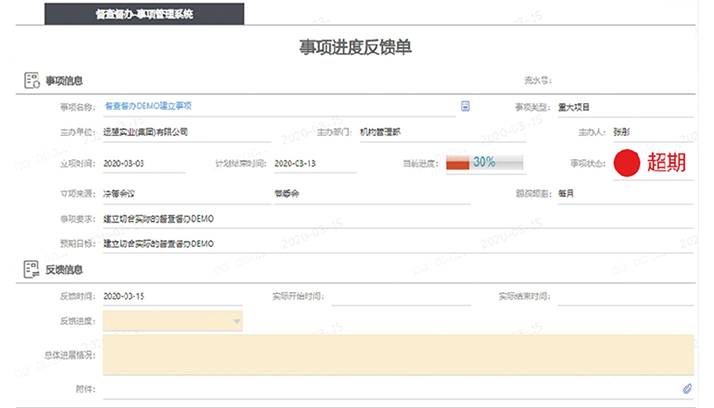Open the detail icon beside 事项名称 field
This screenshot has width=714, height=408.
465,106
